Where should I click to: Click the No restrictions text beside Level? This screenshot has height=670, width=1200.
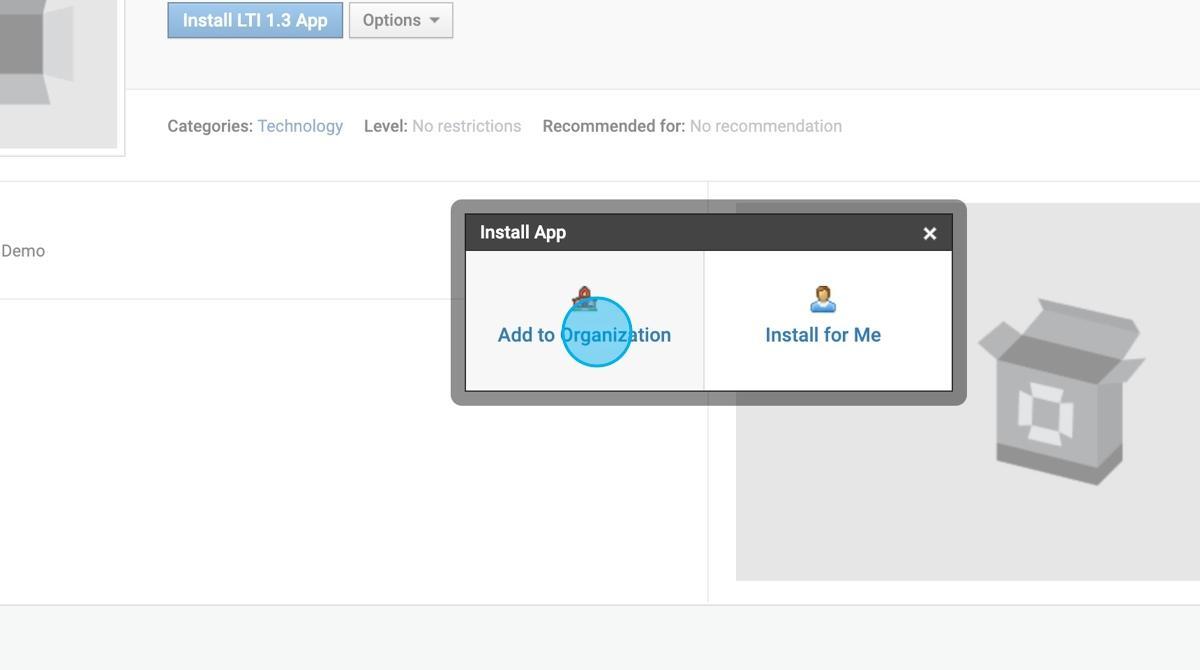tap(466, 126)
